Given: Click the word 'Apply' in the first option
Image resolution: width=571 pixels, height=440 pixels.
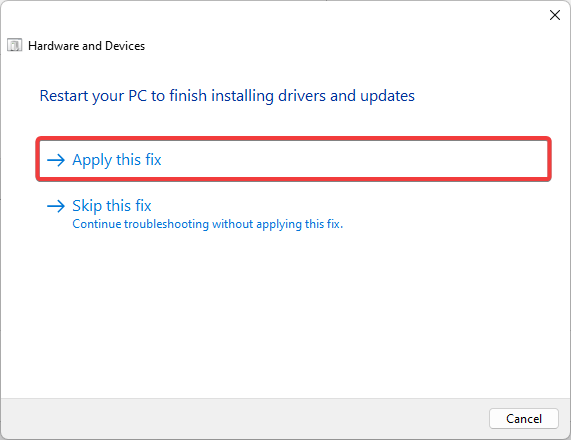Looking at the screenshot, I should coord(92,160).
